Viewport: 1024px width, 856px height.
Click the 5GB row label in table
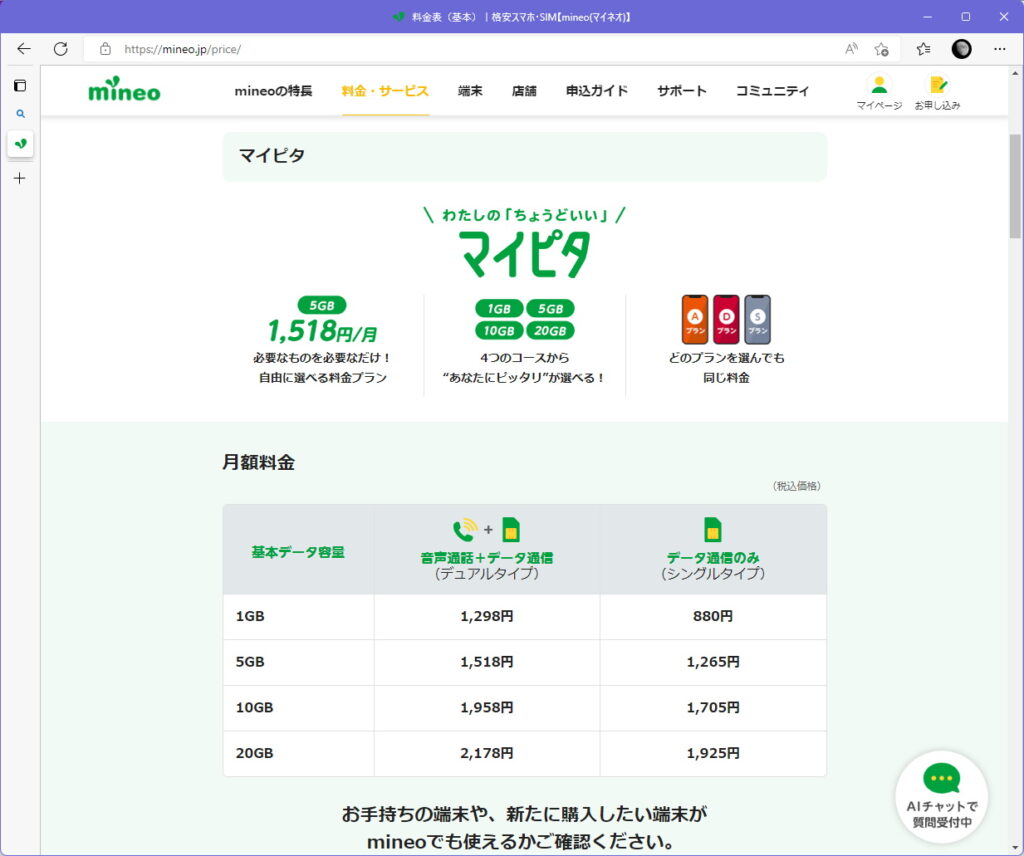pos(250,662)
